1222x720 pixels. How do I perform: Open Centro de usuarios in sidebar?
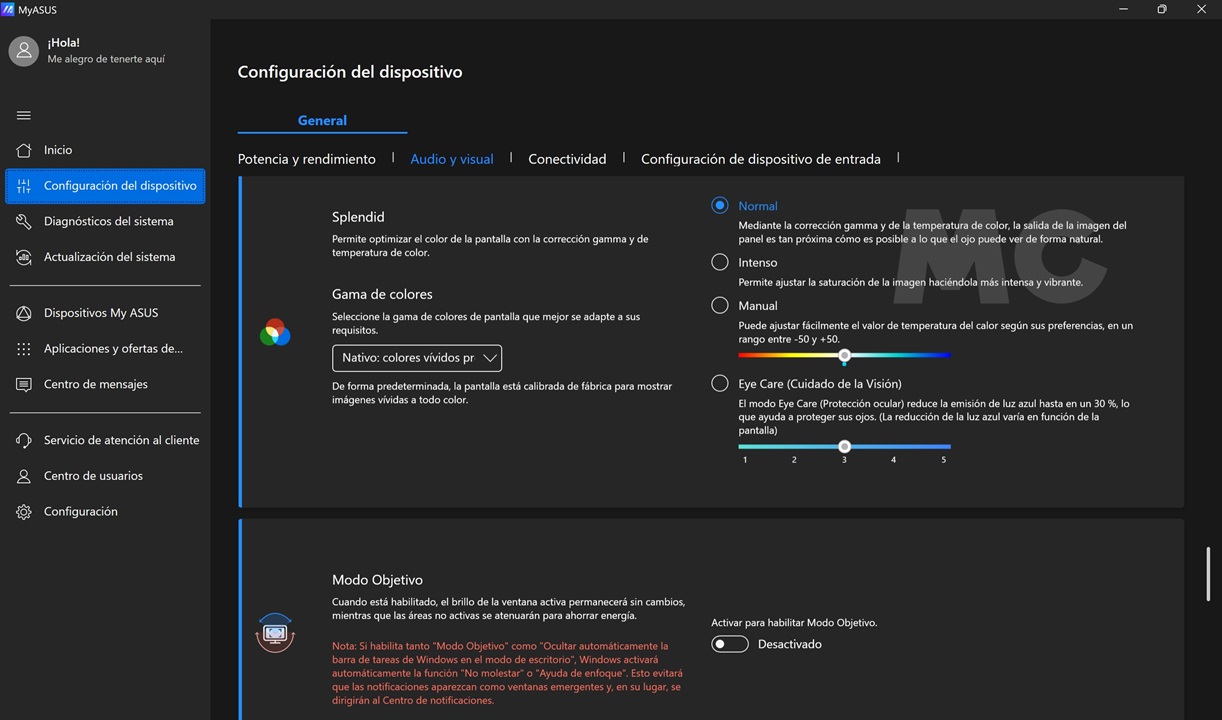[x=93, y=476]
